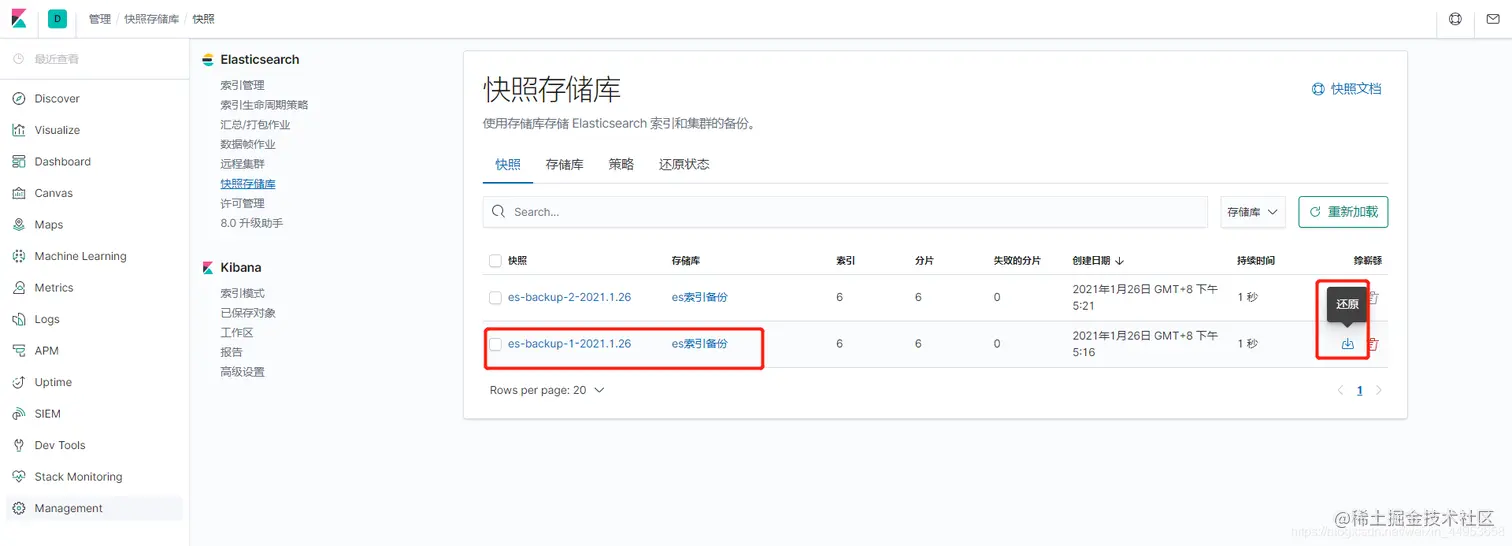Viewport: 1512px width, 546px height.
Task: Open the Rows per page: 20 selector
Action: point(547,390)
